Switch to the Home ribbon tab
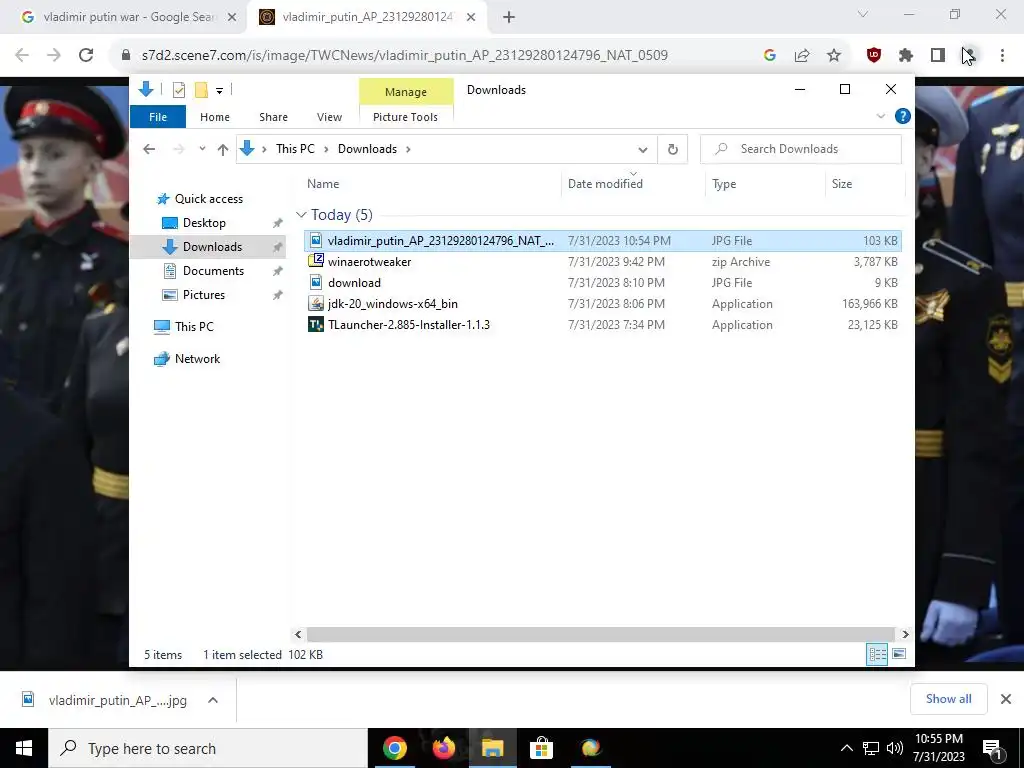Screen dimensions: 1024x768 coord(215,117)
